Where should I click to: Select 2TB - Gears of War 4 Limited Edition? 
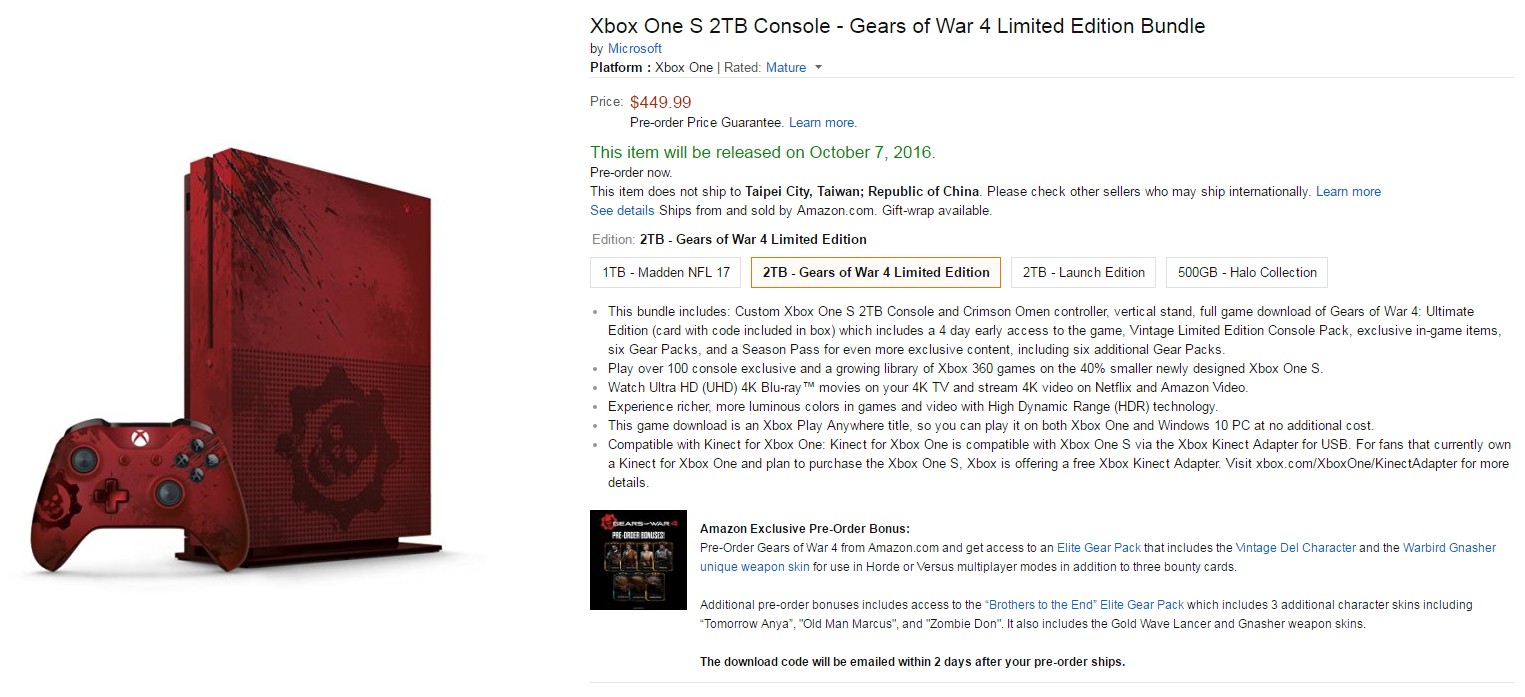[x=875, y=272]
